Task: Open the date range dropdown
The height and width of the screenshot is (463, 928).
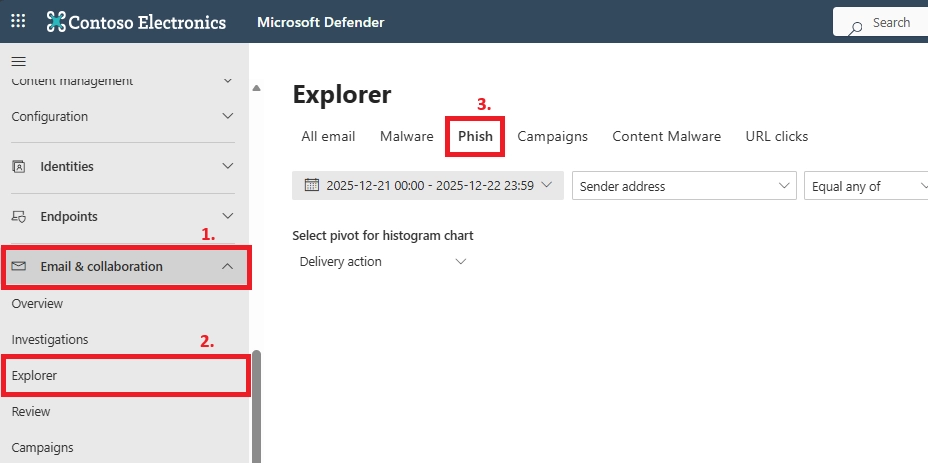Action: [428, 185]
